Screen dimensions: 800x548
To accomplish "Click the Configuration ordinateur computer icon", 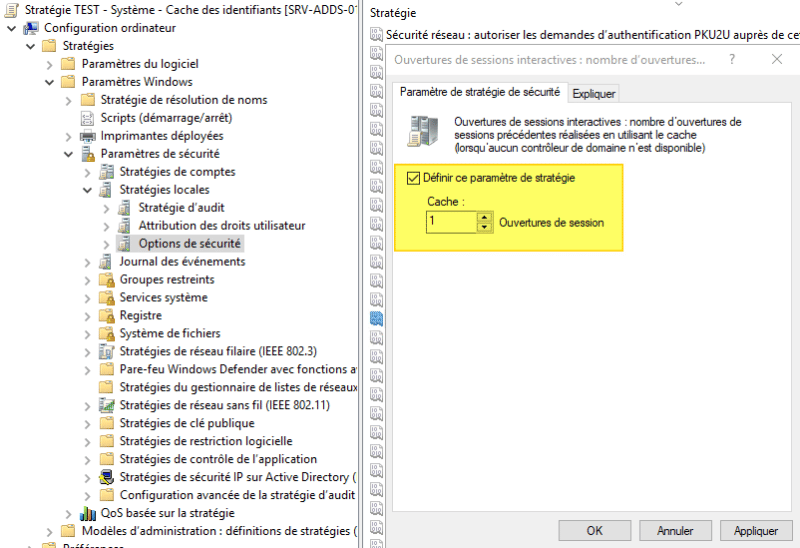I will [x=31, y=28].
